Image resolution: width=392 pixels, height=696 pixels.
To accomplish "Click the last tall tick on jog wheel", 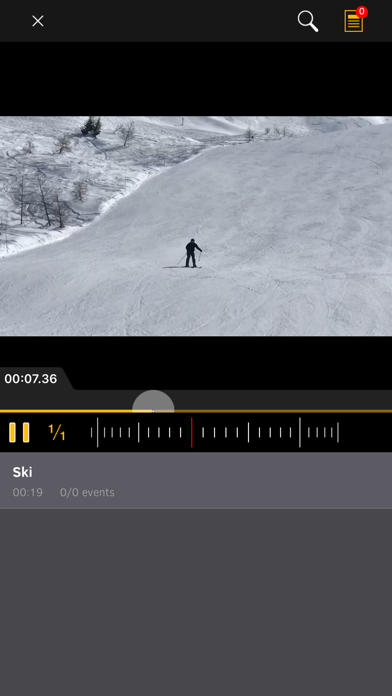I will tap(338, 432).
